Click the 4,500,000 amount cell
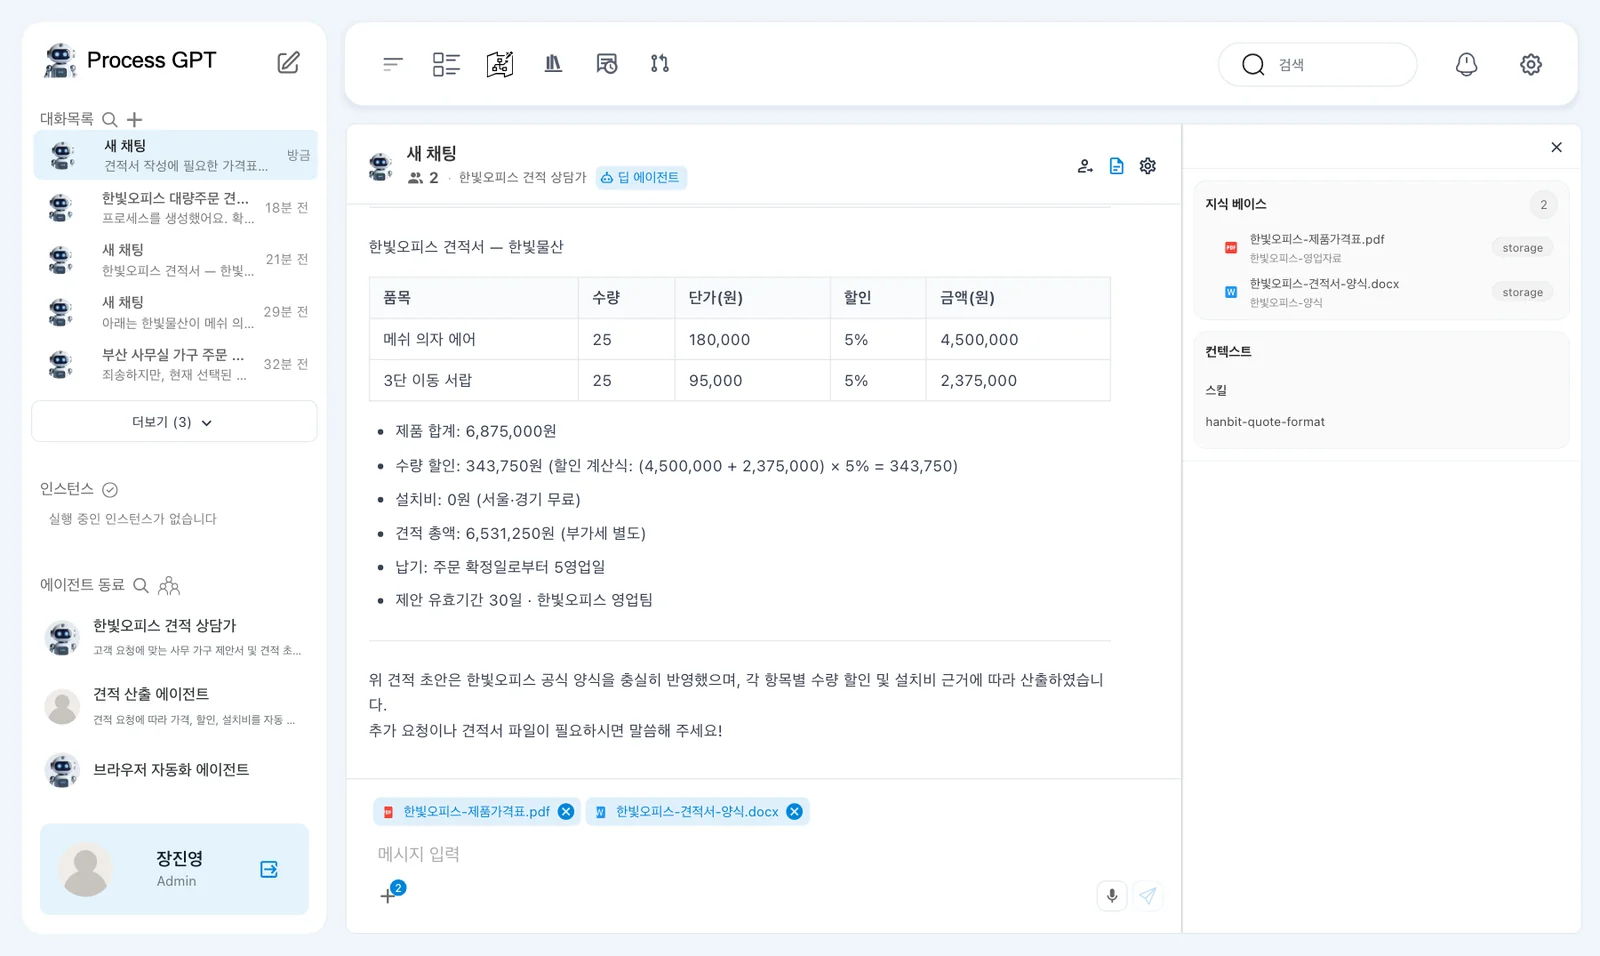1600x956 pixels. pos(1018,340)
